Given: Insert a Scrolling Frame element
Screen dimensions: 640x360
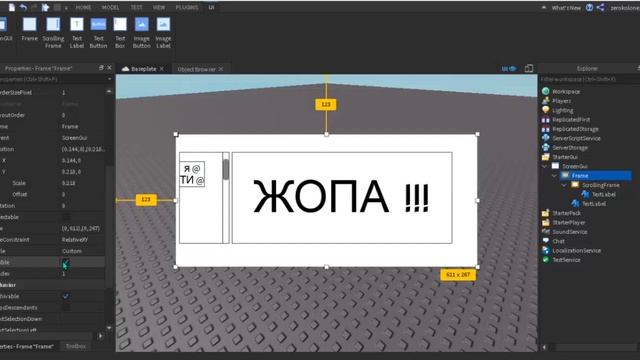Looking at the screenshot, I should tap(53, 33).
